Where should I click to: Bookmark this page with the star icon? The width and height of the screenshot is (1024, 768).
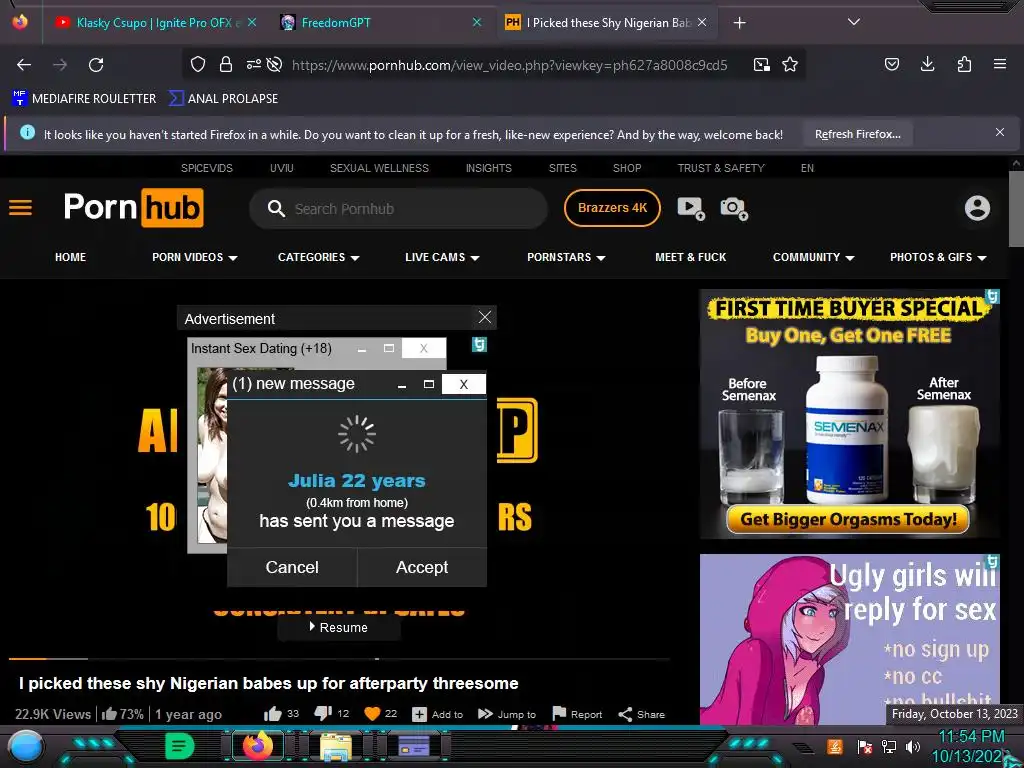(790, 64)
